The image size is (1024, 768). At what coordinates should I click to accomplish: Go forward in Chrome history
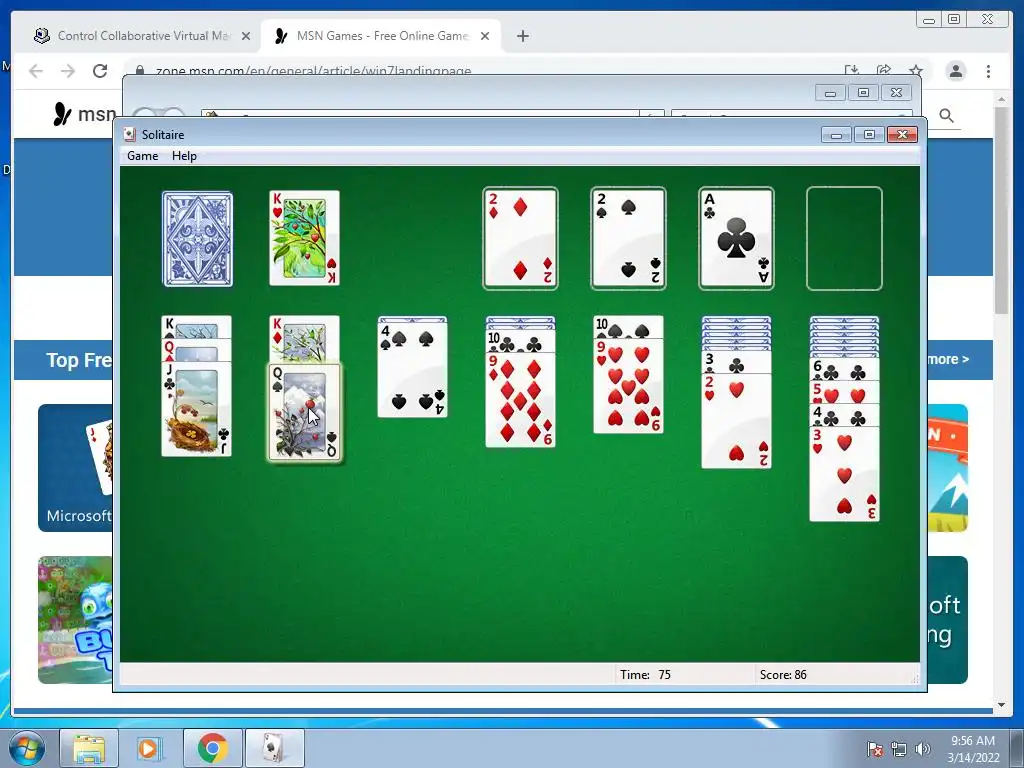coord(68,71)
